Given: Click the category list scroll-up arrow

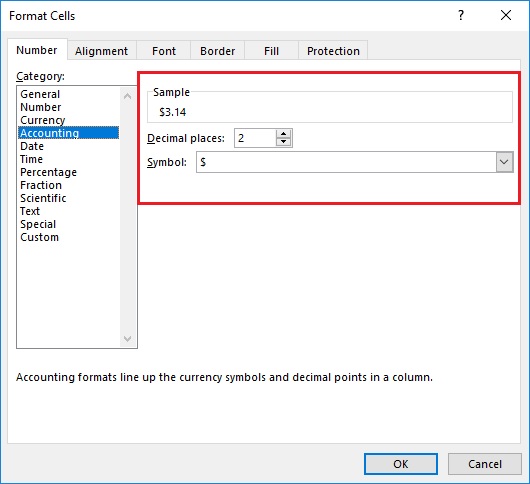Looking at the screenshot, I should [x=127, y=96].
